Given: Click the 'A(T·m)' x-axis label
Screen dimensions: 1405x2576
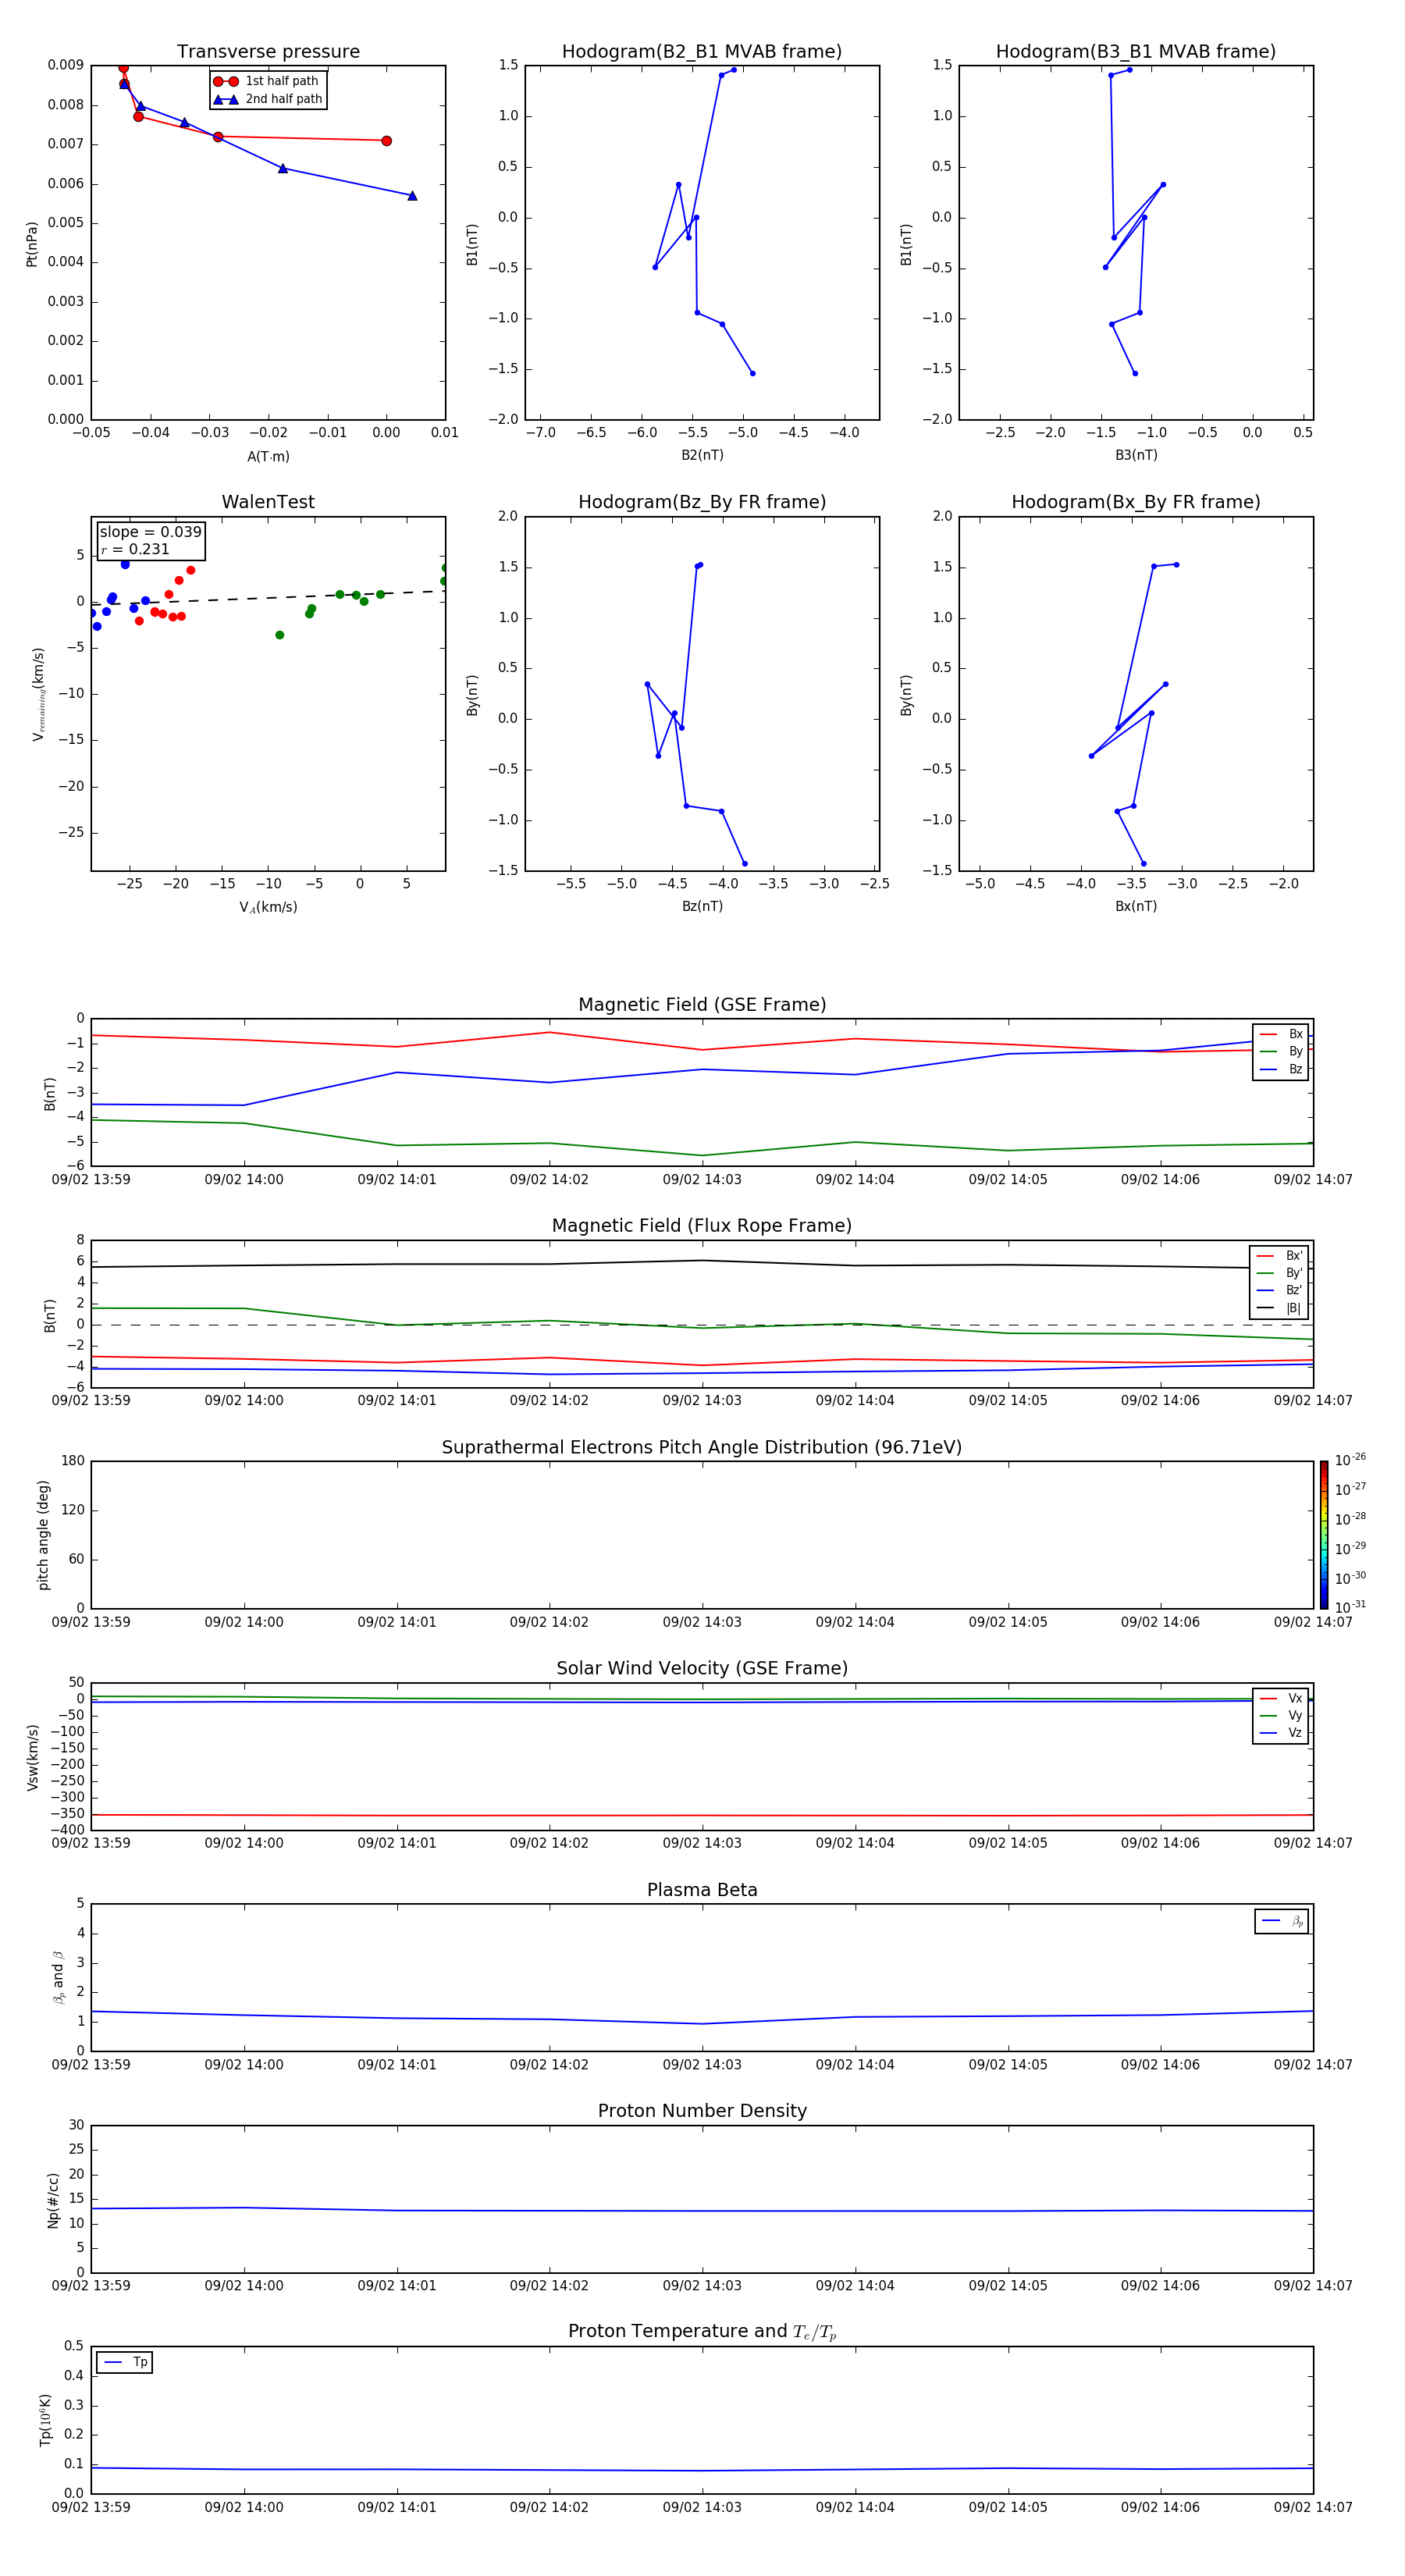Looking at the screenshot, I should (x=268, y=456).
